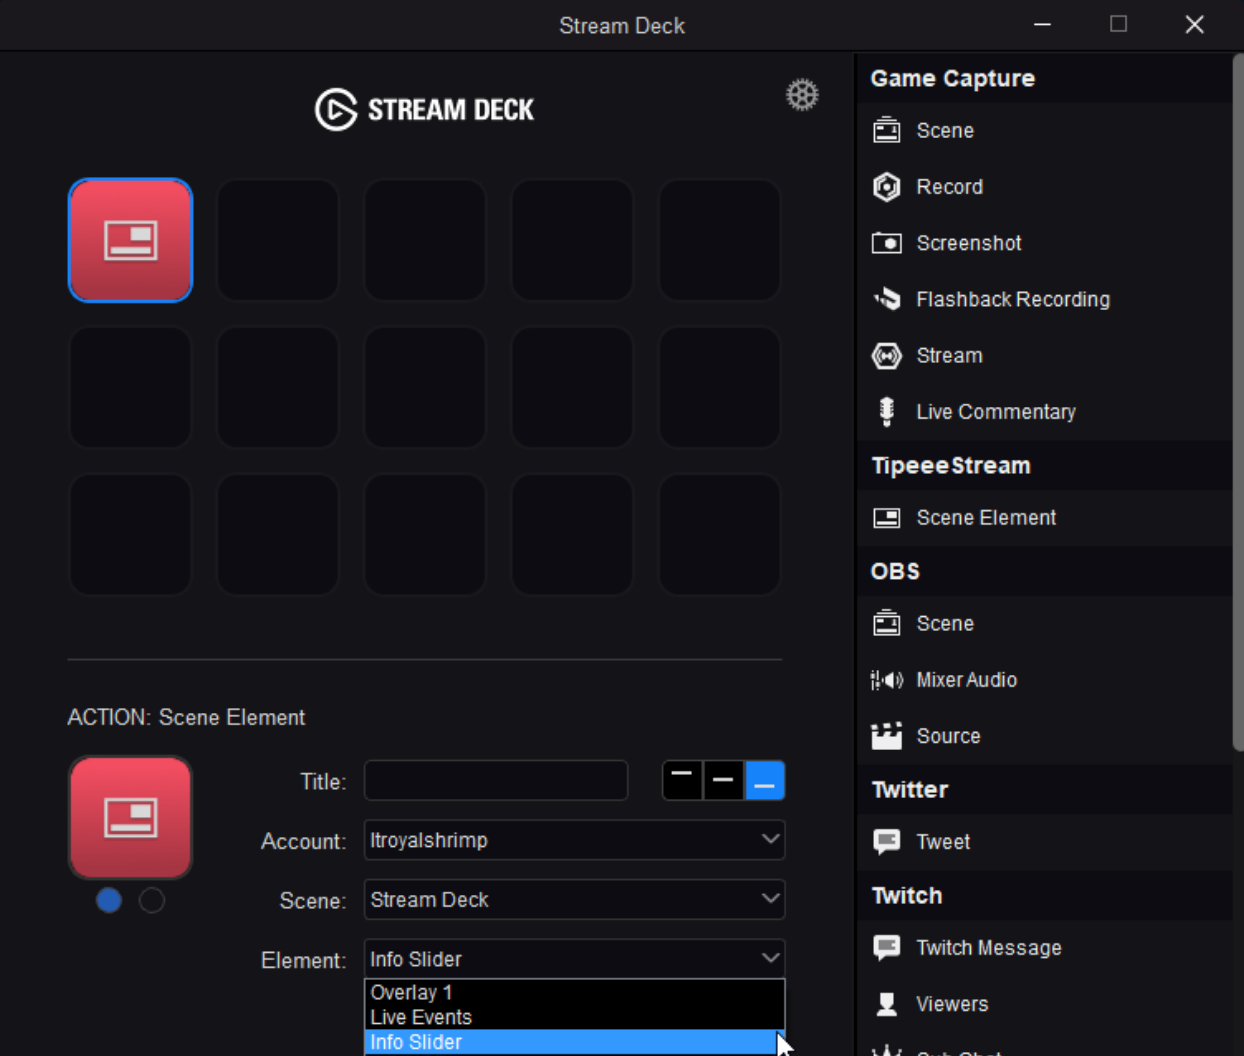Choose Info Slider from Element list
Screen dimensions: 1244x1056
[x=574, y=1042]
